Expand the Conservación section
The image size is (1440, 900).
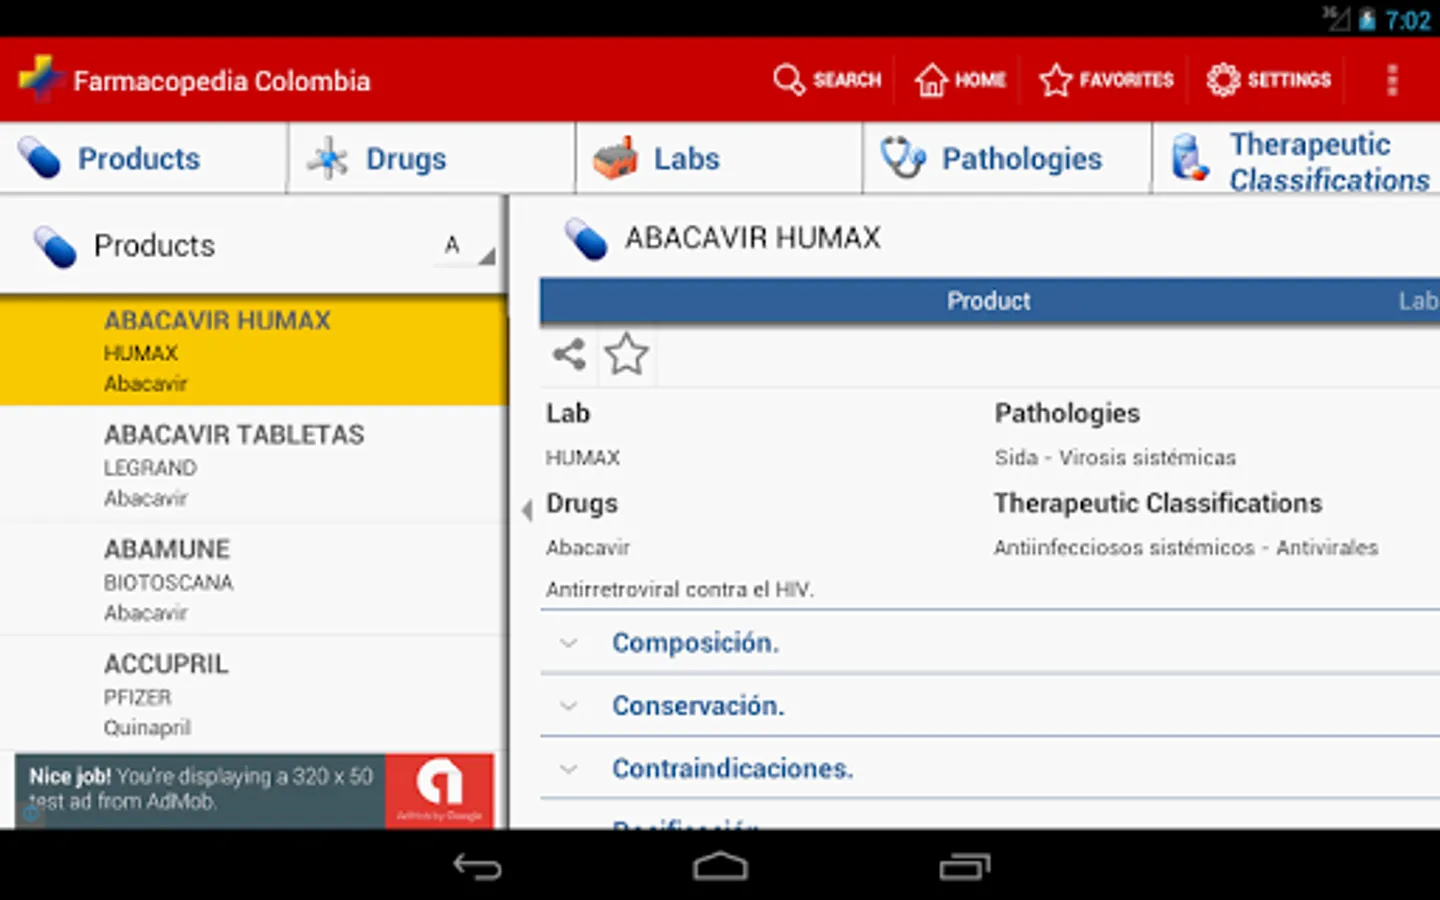click(990, 706)
